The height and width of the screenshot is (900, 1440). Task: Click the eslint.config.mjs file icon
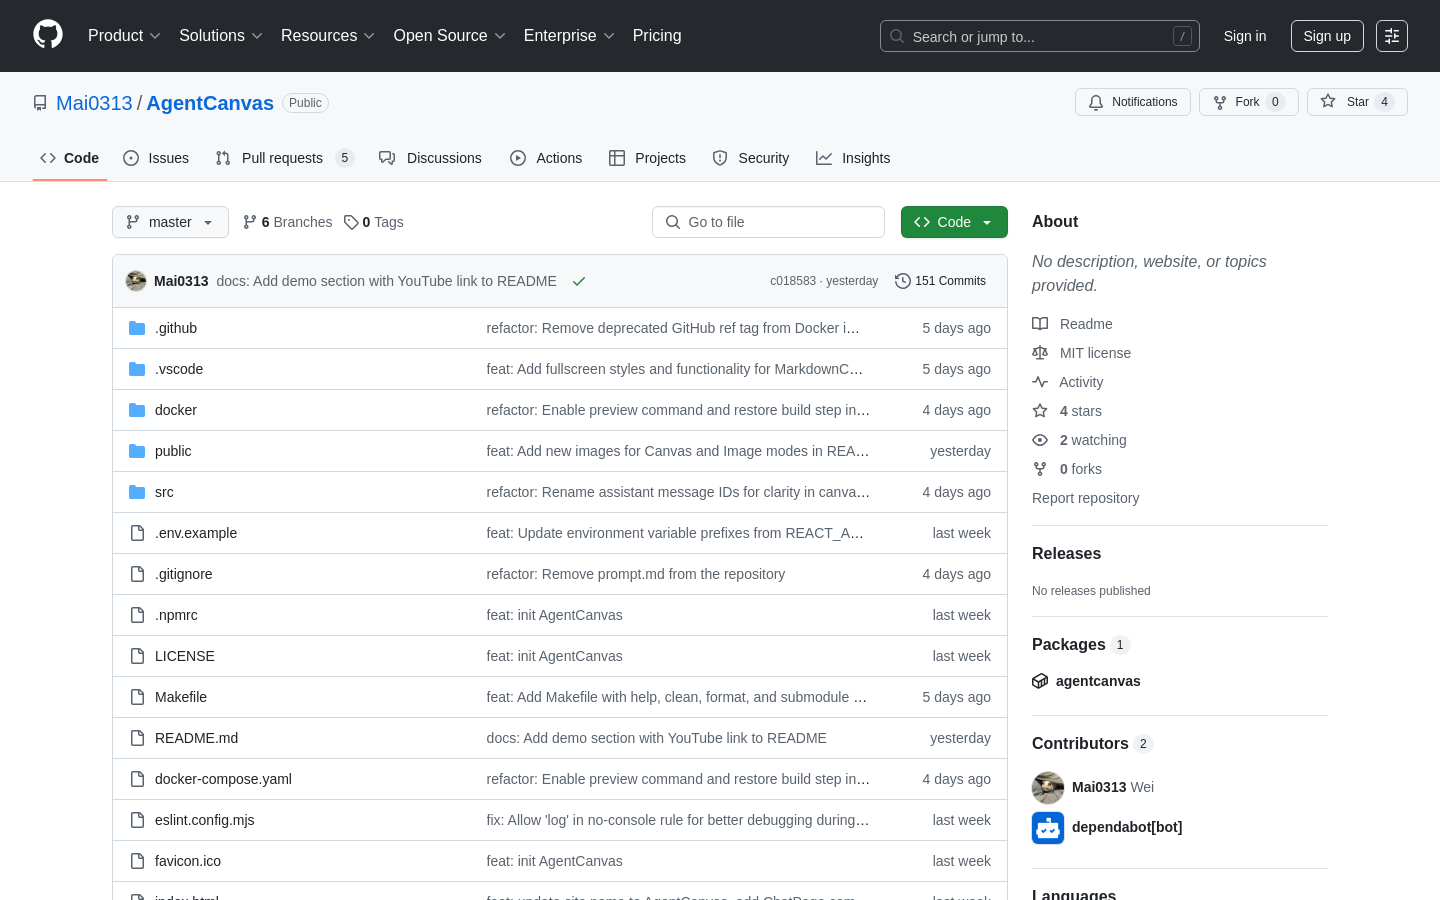click(x=137, y=820)
